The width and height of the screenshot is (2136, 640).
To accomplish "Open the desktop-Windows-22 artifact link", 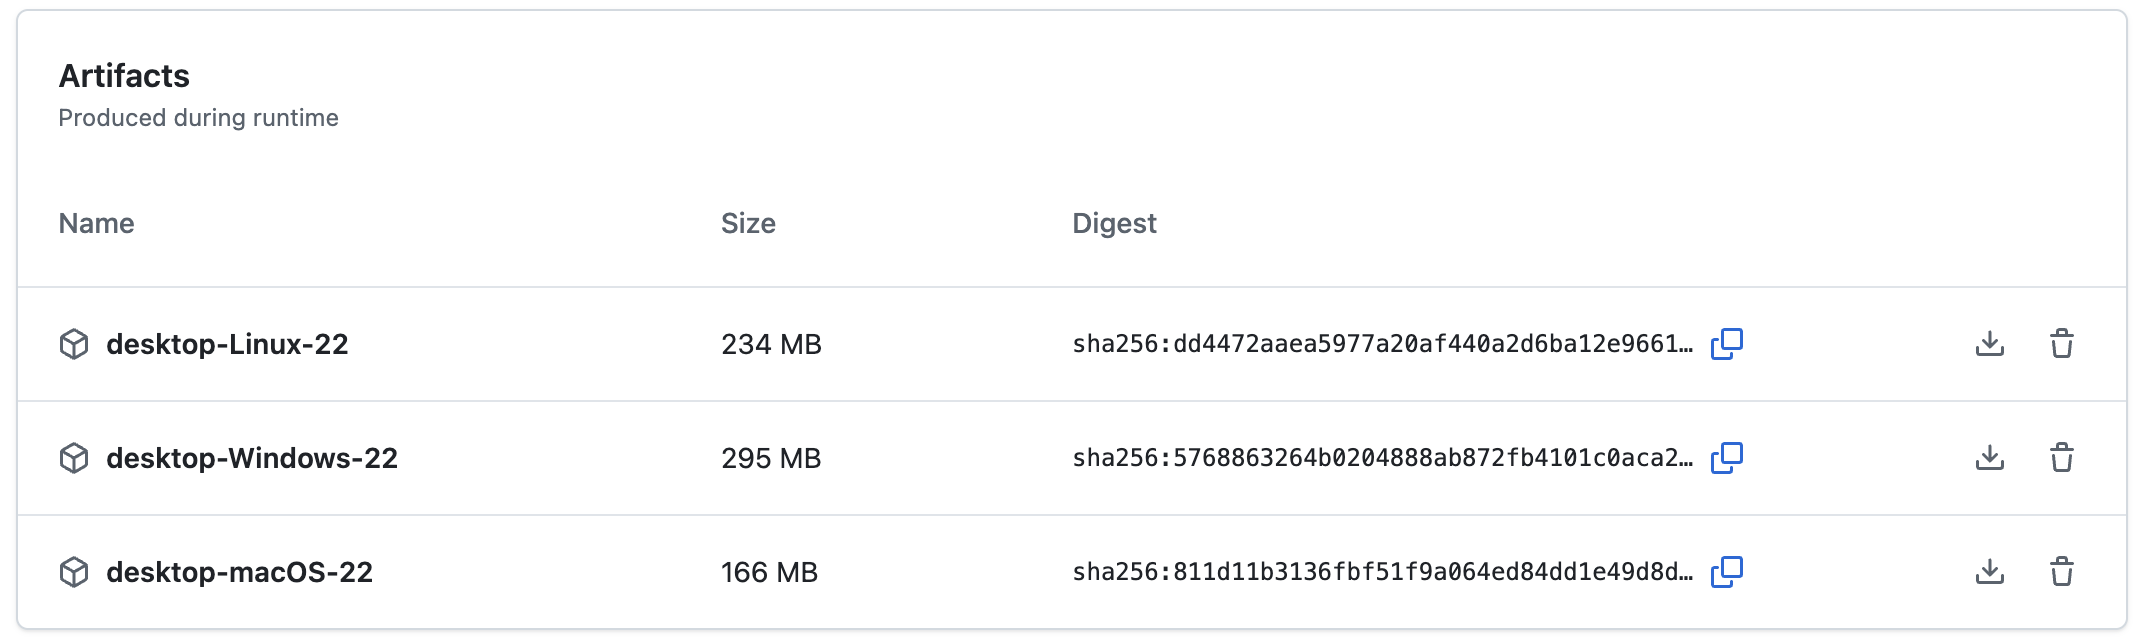I will coord(252,458).
